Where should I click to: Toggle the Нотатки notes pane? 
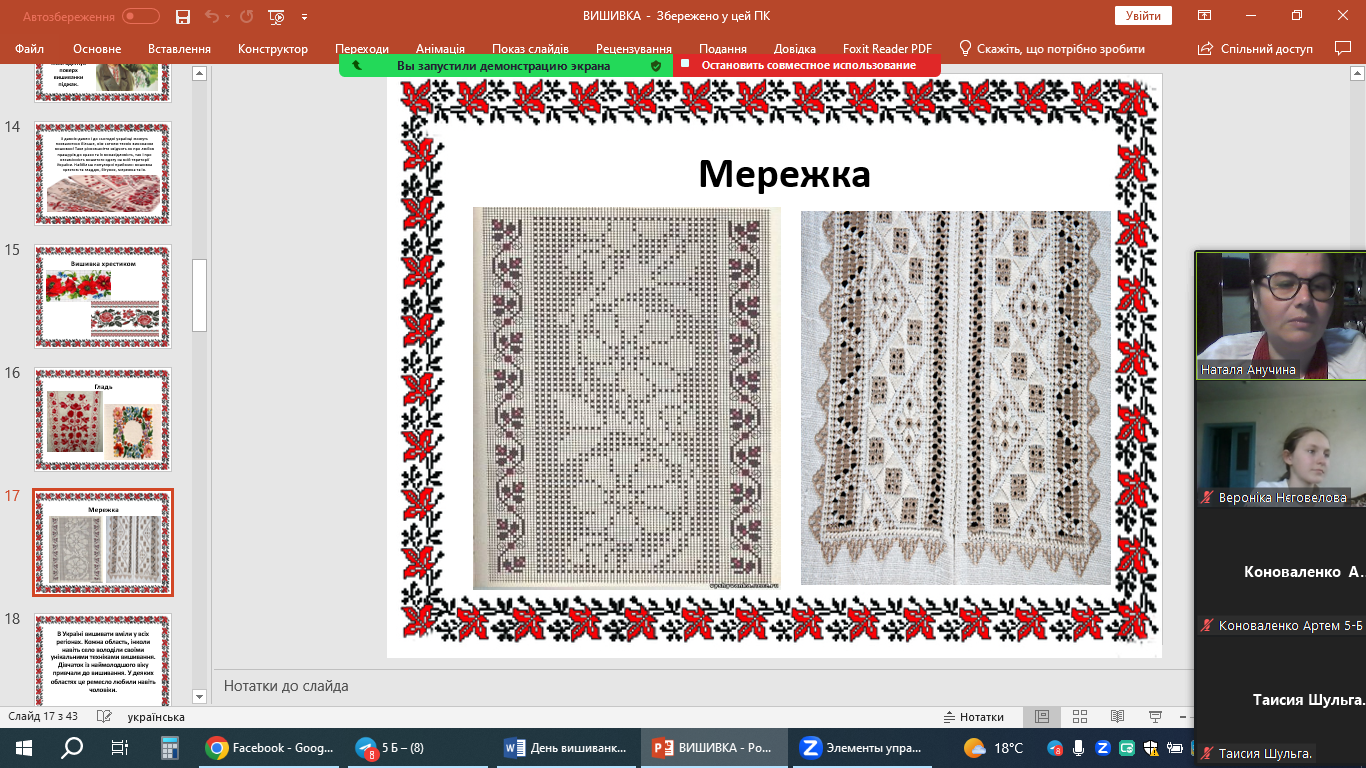(974, 717)
